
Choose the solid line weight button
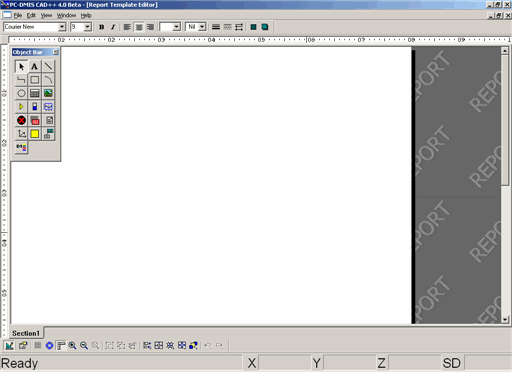pyautogui.click(x=216, y=27)
